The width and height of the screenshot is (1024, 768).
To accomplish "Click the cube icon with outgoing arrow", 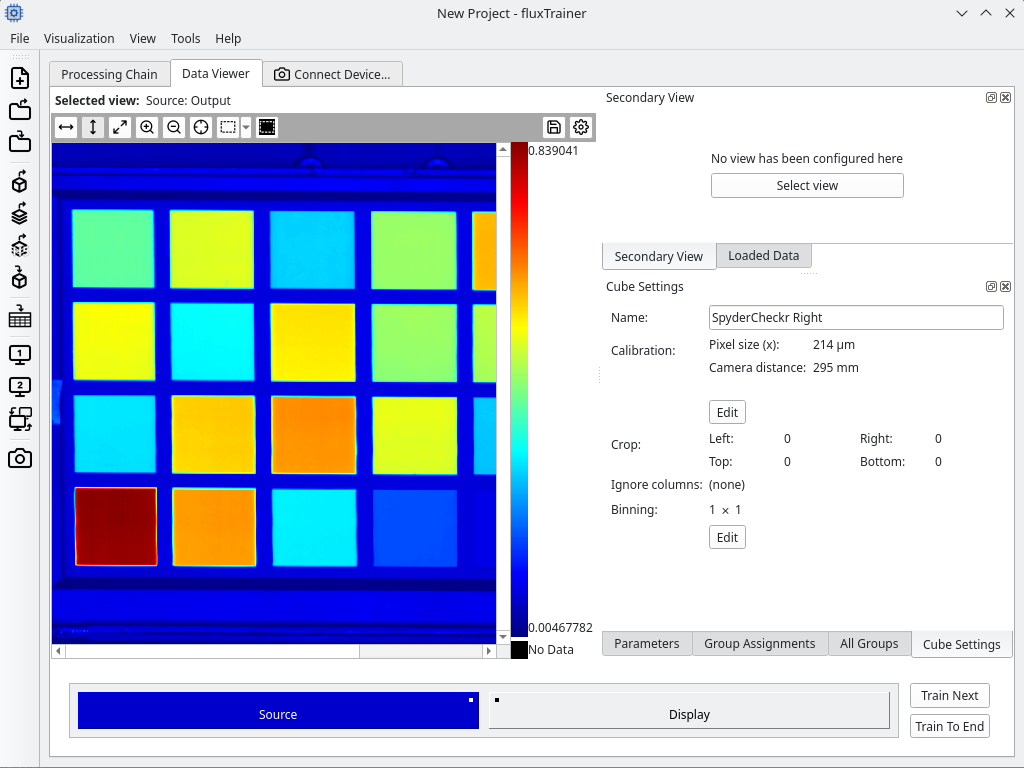I will click(x=20, y=182).
